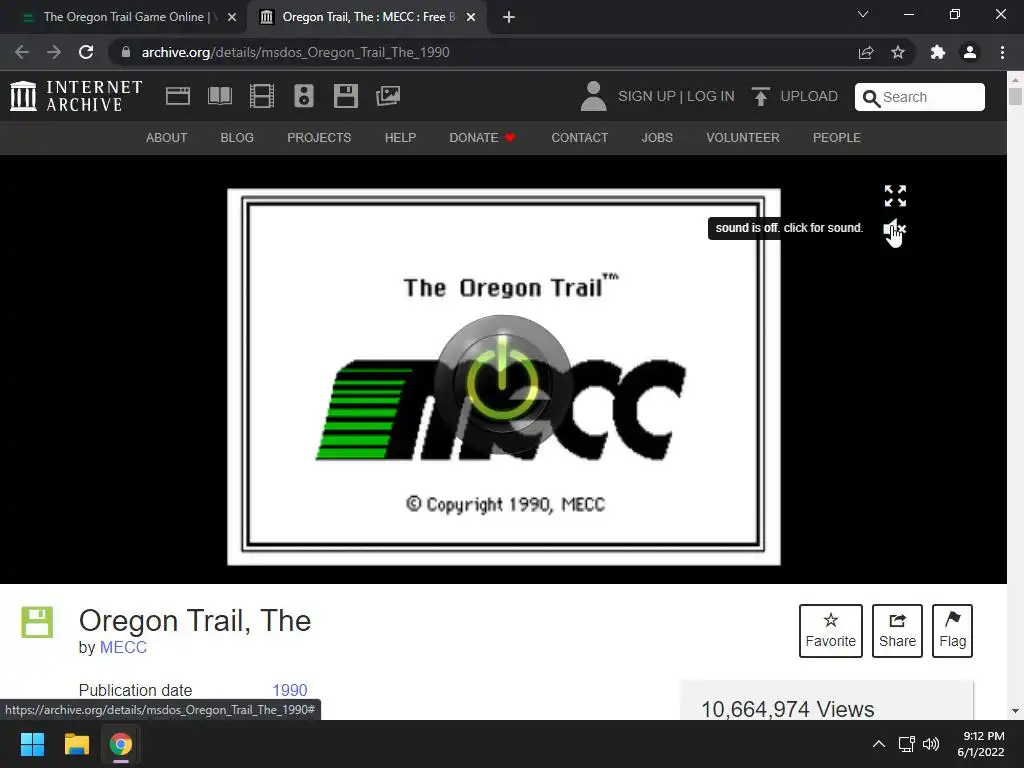The height and width of the screenshot is (768, 1024).
Task: Click the LOG IN link
Action: (711, 96)
